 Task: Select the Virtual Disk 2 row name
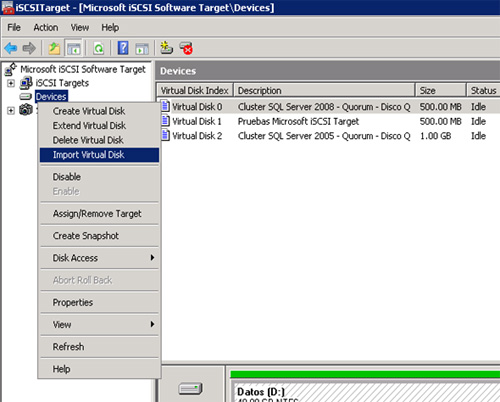197,136
